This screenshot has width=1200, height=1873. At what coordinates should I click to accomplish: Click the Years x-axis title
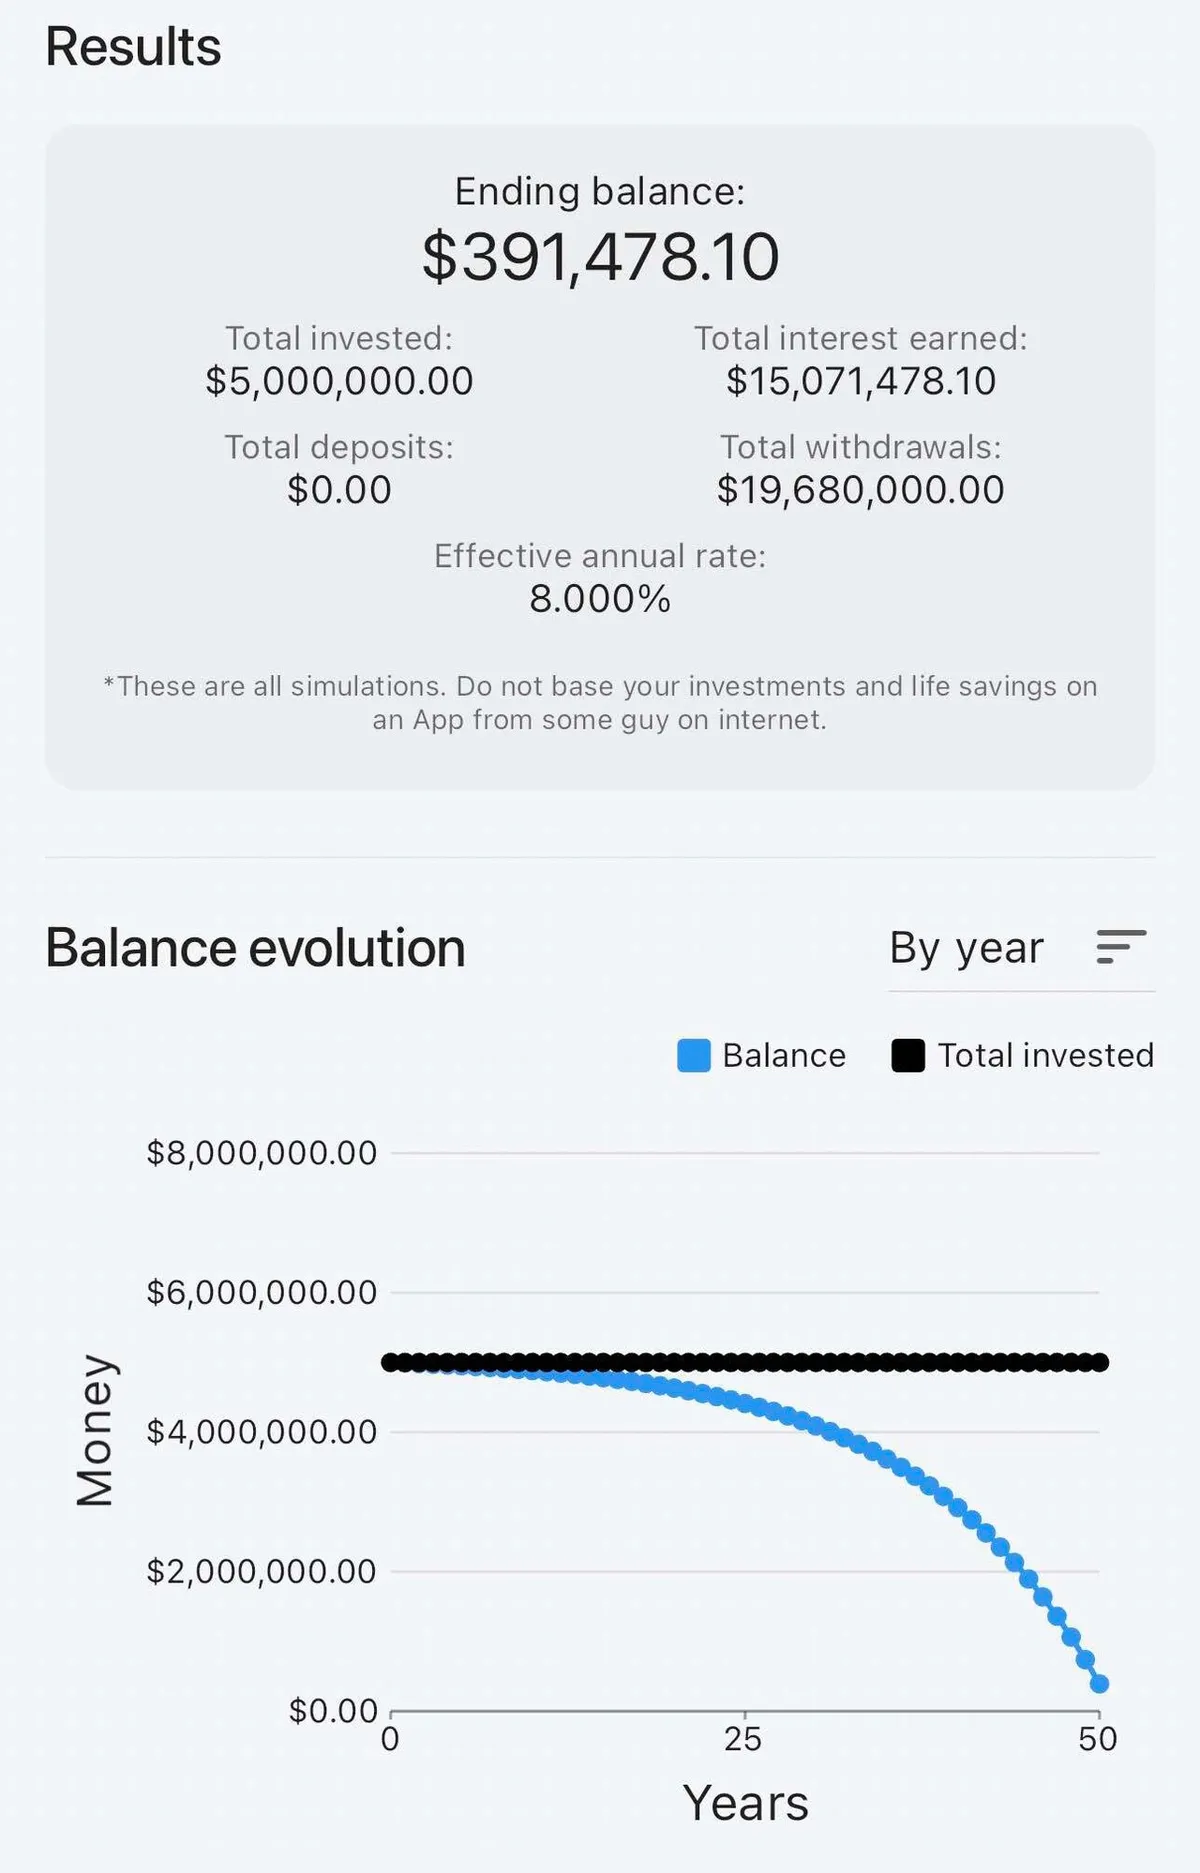click(745, 1804)
